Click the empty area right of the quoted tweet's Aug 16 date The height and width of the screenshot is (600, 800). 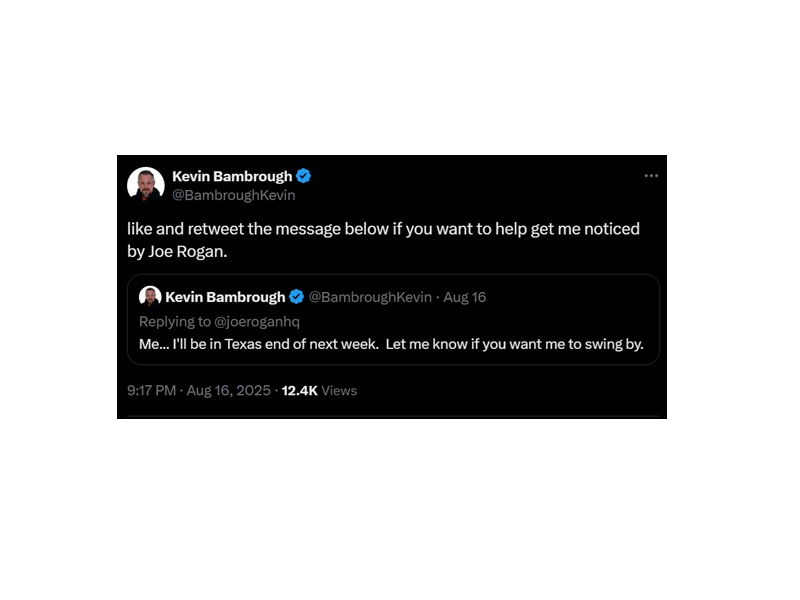tap(569, 297)
